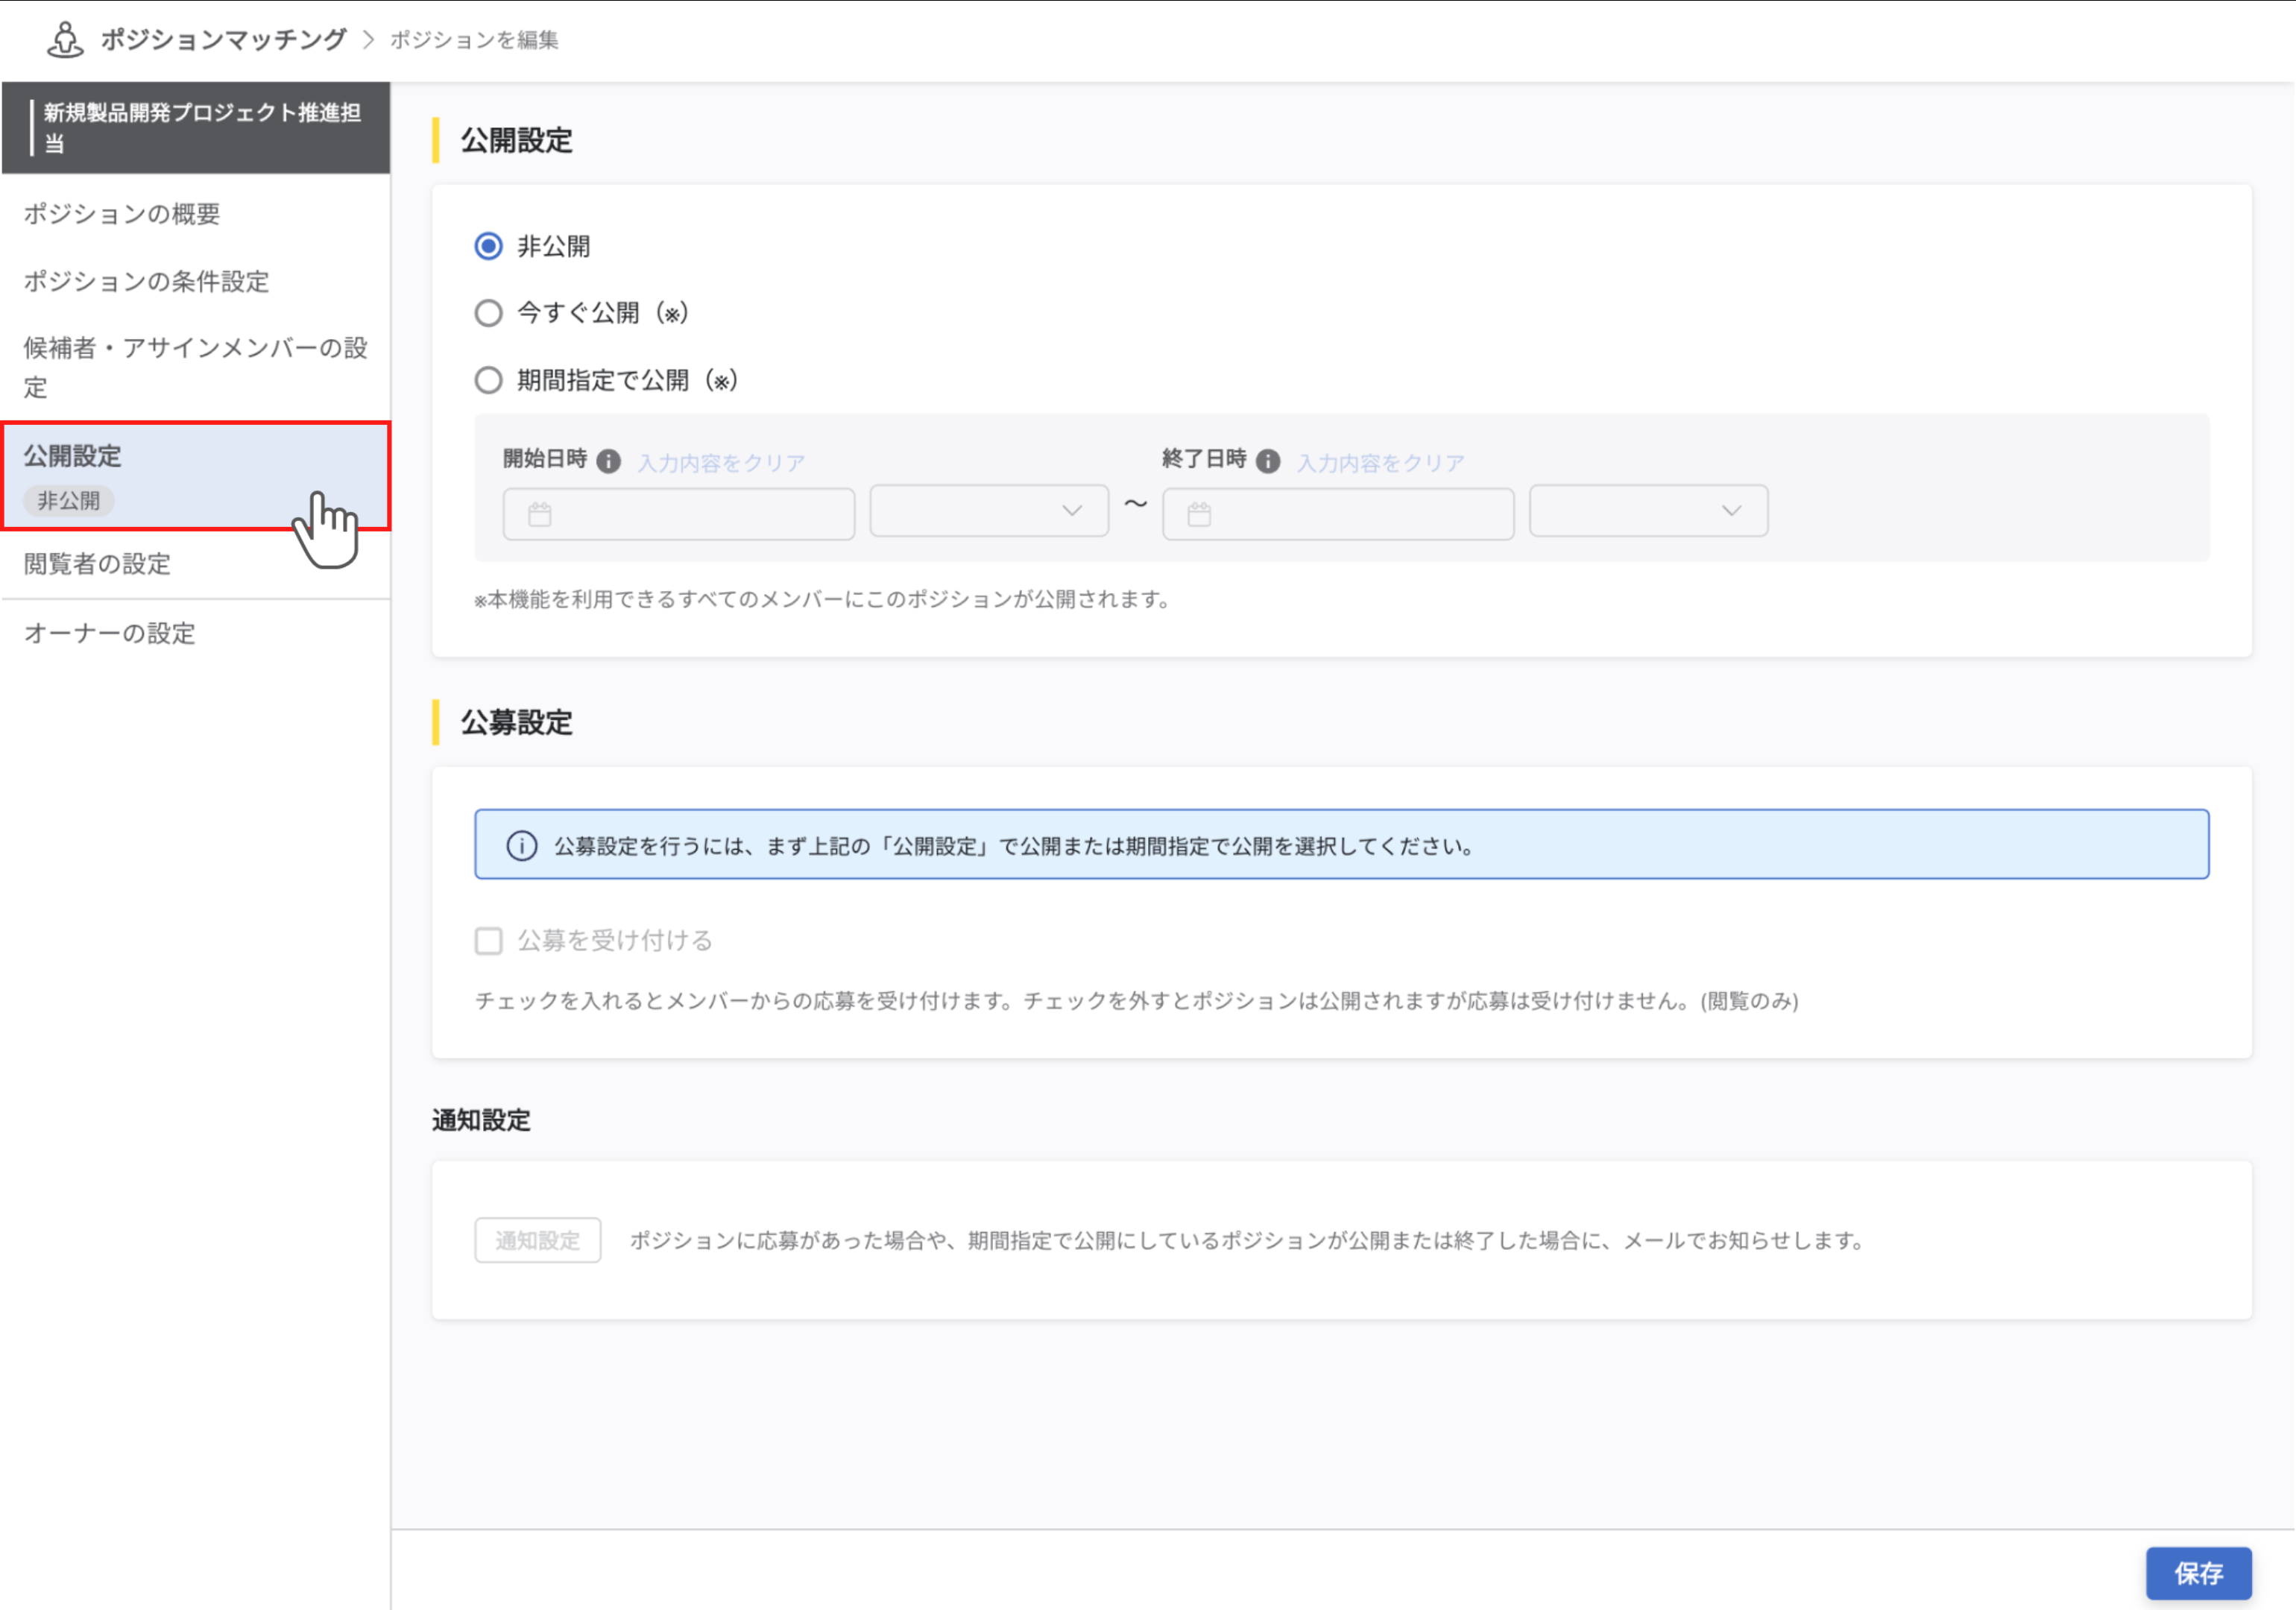
Task: Select 閲覧者の設定 in the sidebar
Action: coord(96,563)
